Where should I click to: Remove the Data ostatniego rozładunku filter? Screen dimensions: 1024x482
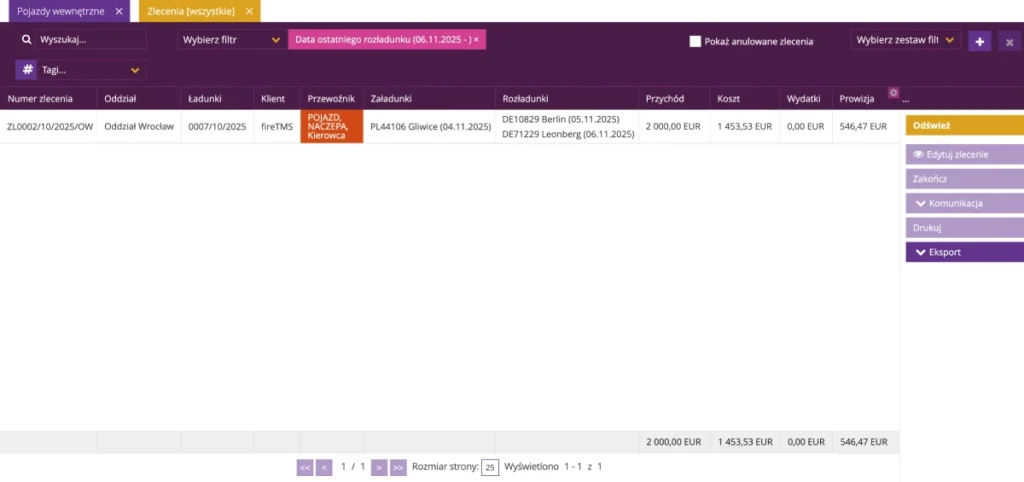476,40
